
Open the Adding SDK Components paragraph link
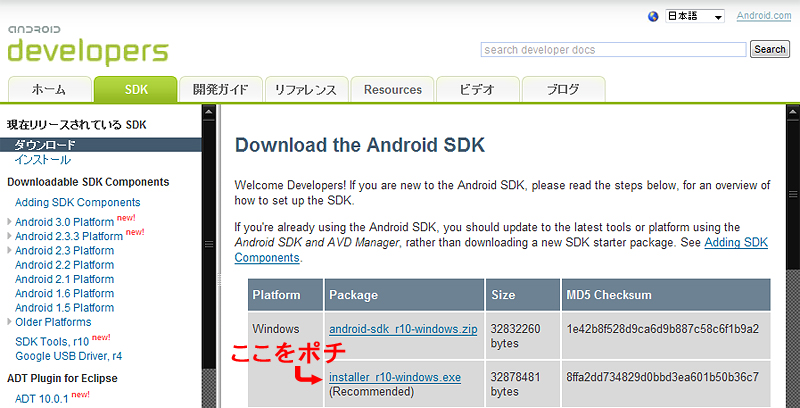501,250
